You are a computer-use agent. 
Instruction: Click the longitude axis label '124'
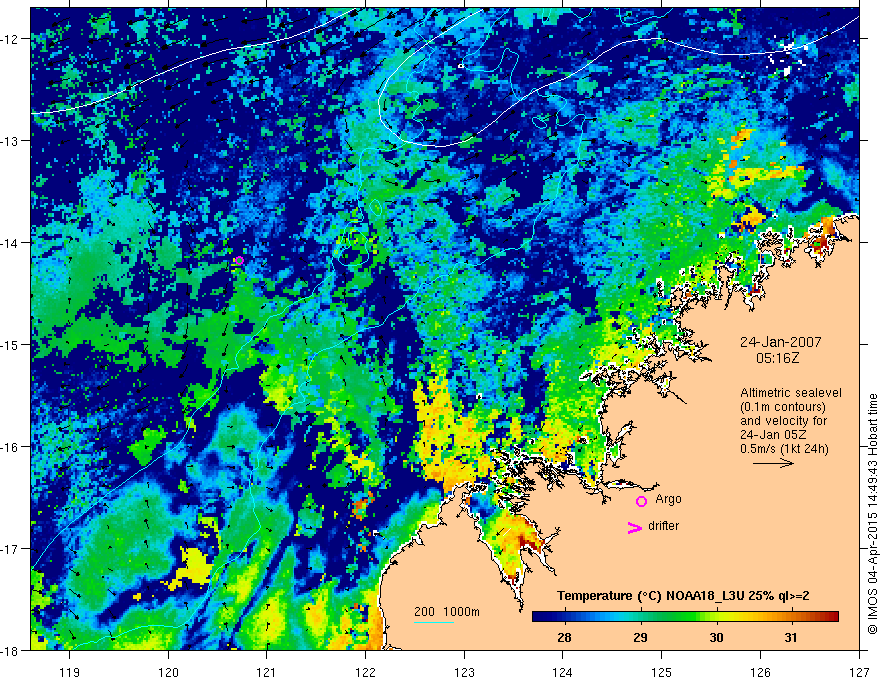563,672
